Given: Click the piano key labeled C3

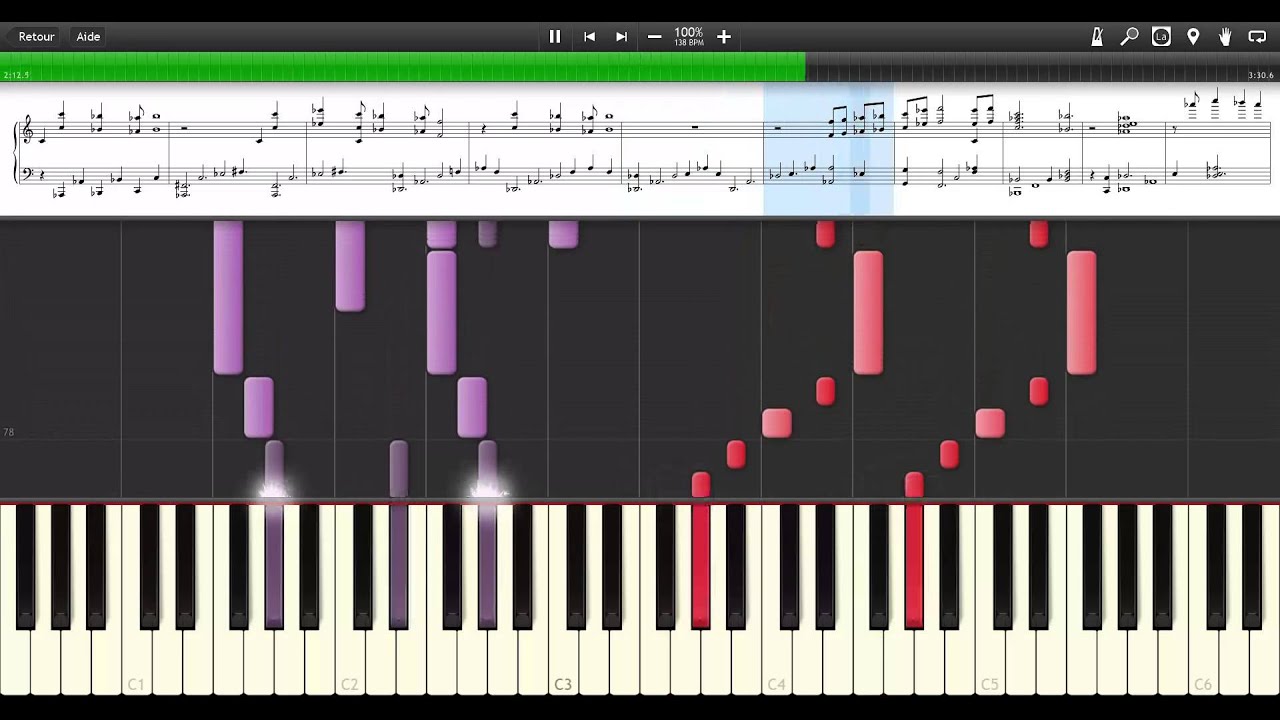Looking at the screenshot, I should pos(563,600).
